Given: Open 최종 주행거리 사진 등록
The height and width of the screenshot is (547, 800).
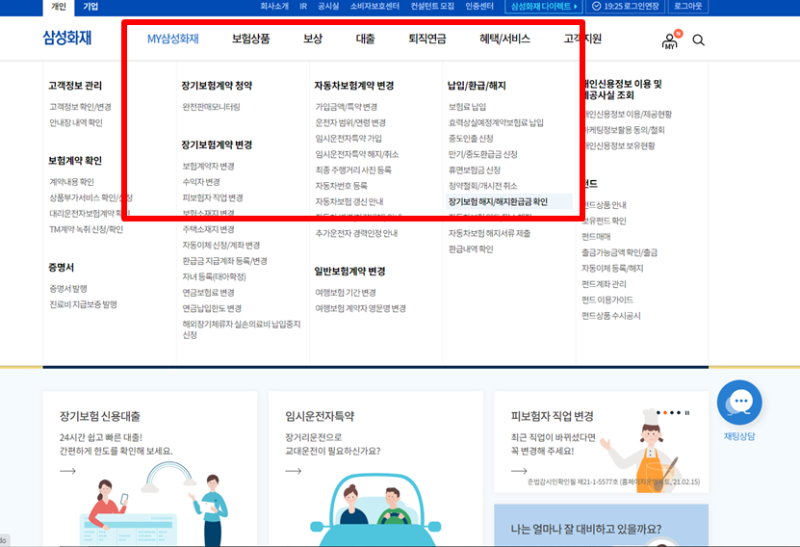Looking at the screenshot, I should tap(353, 170).
